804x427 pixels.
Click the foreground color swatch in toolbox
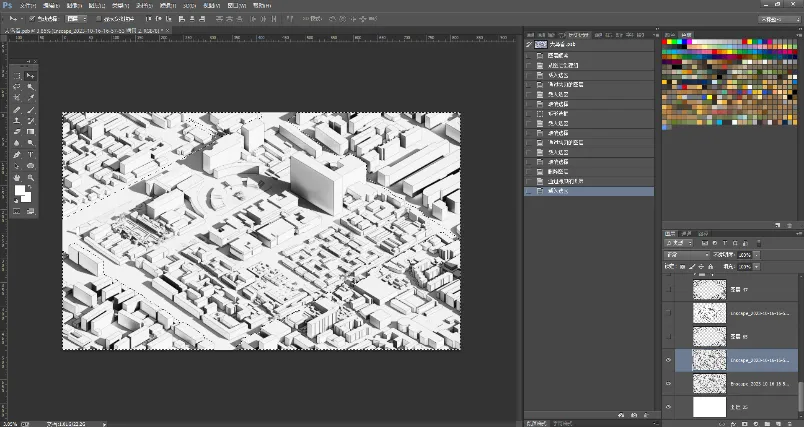[x=19, y=191]
